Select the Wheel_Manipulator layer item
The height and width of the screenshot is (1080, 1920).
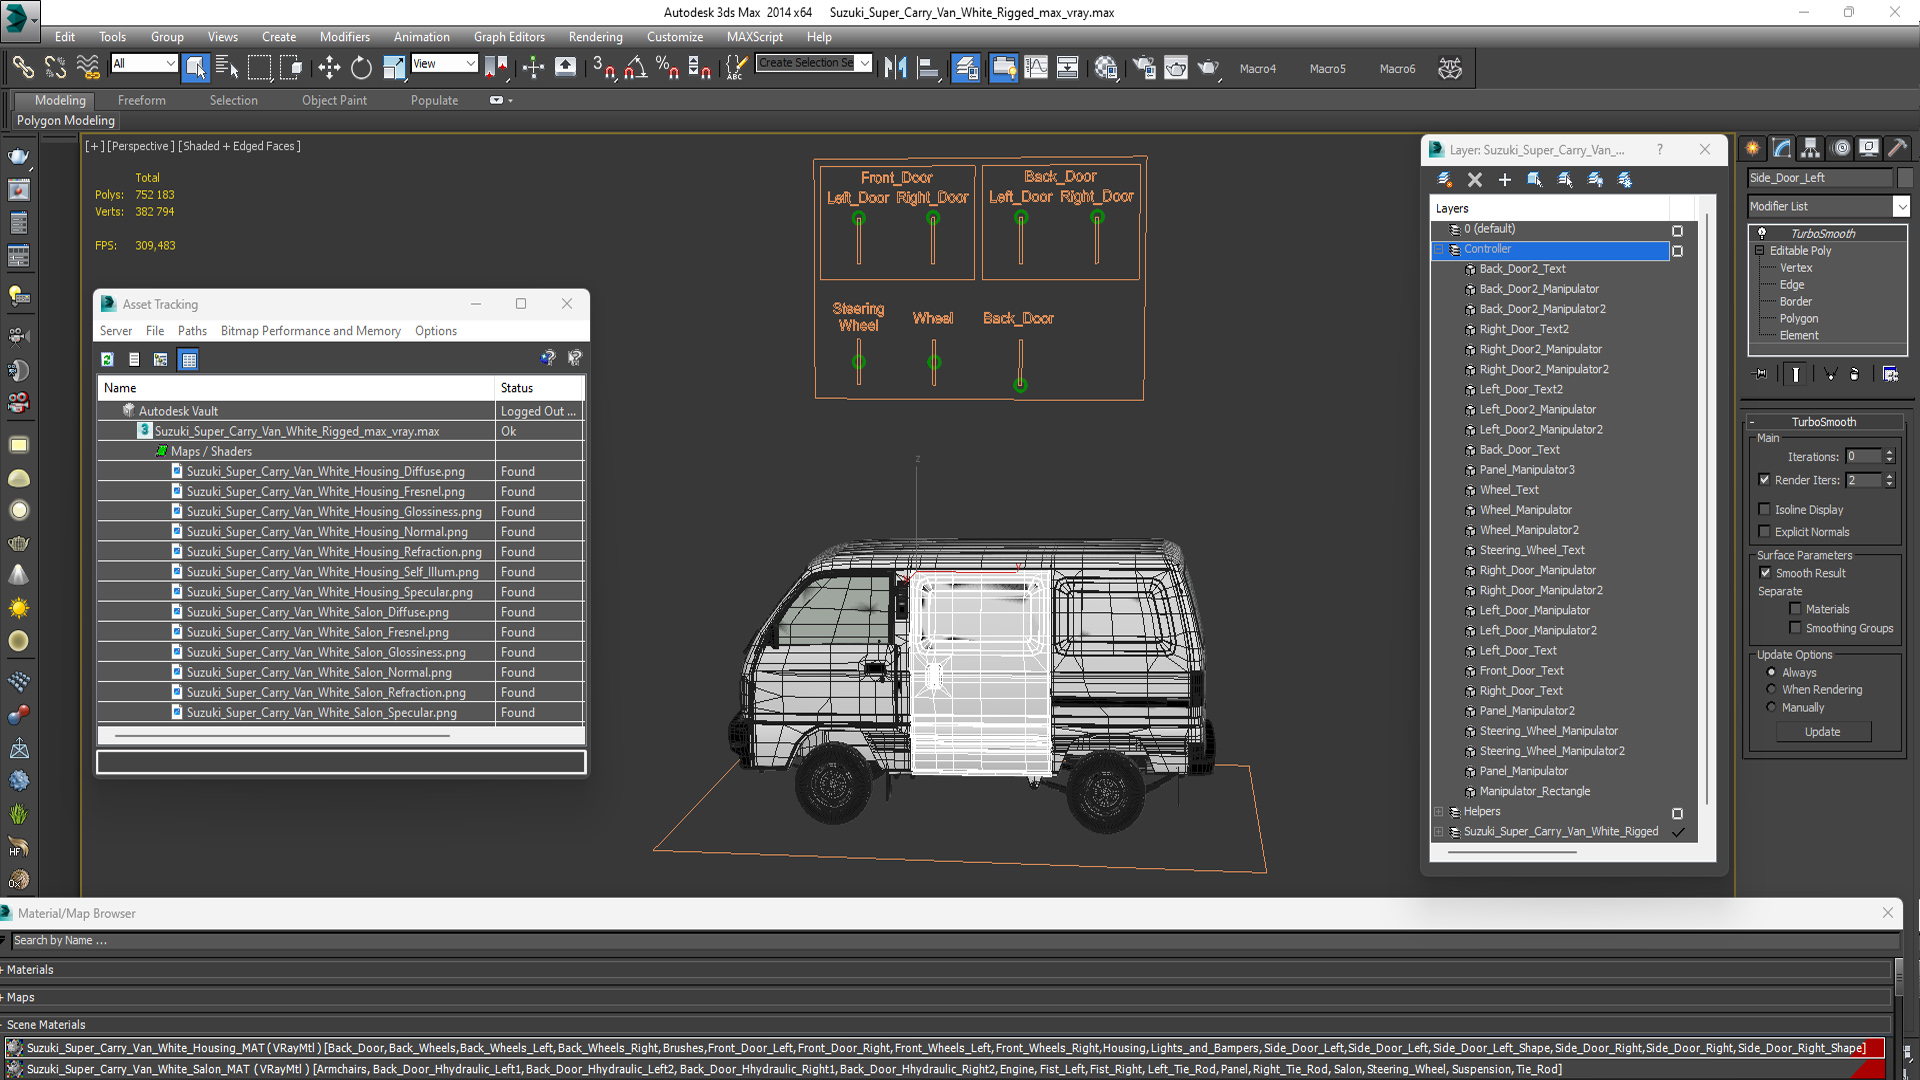point(1525,510)
